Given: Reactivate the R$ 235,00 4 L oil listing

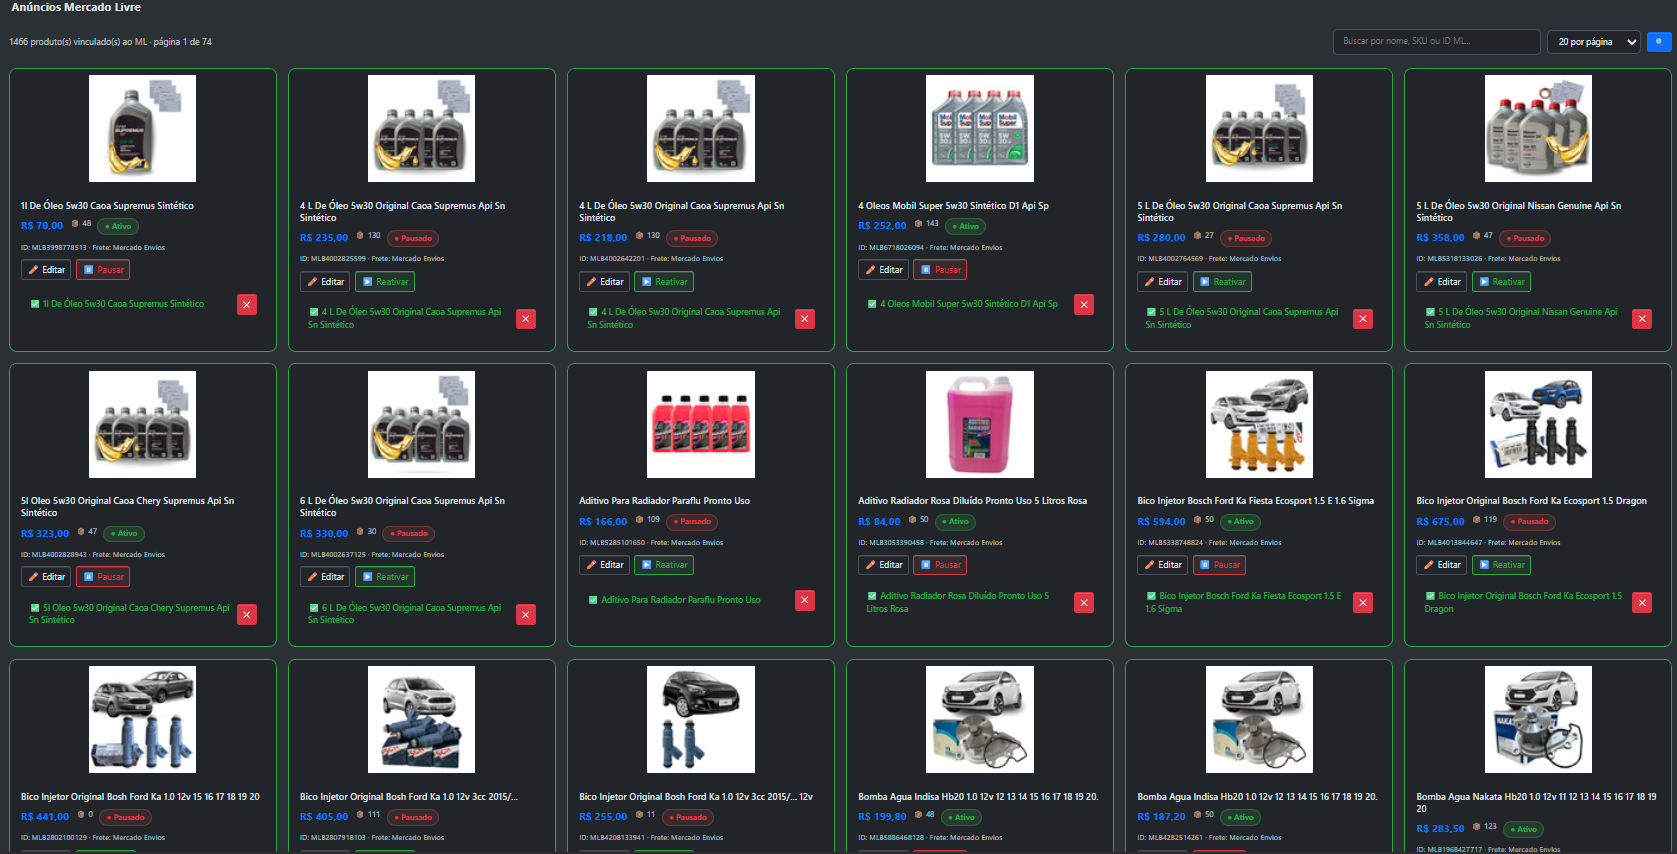Looking at the screenshot, I should click(385, 282).
